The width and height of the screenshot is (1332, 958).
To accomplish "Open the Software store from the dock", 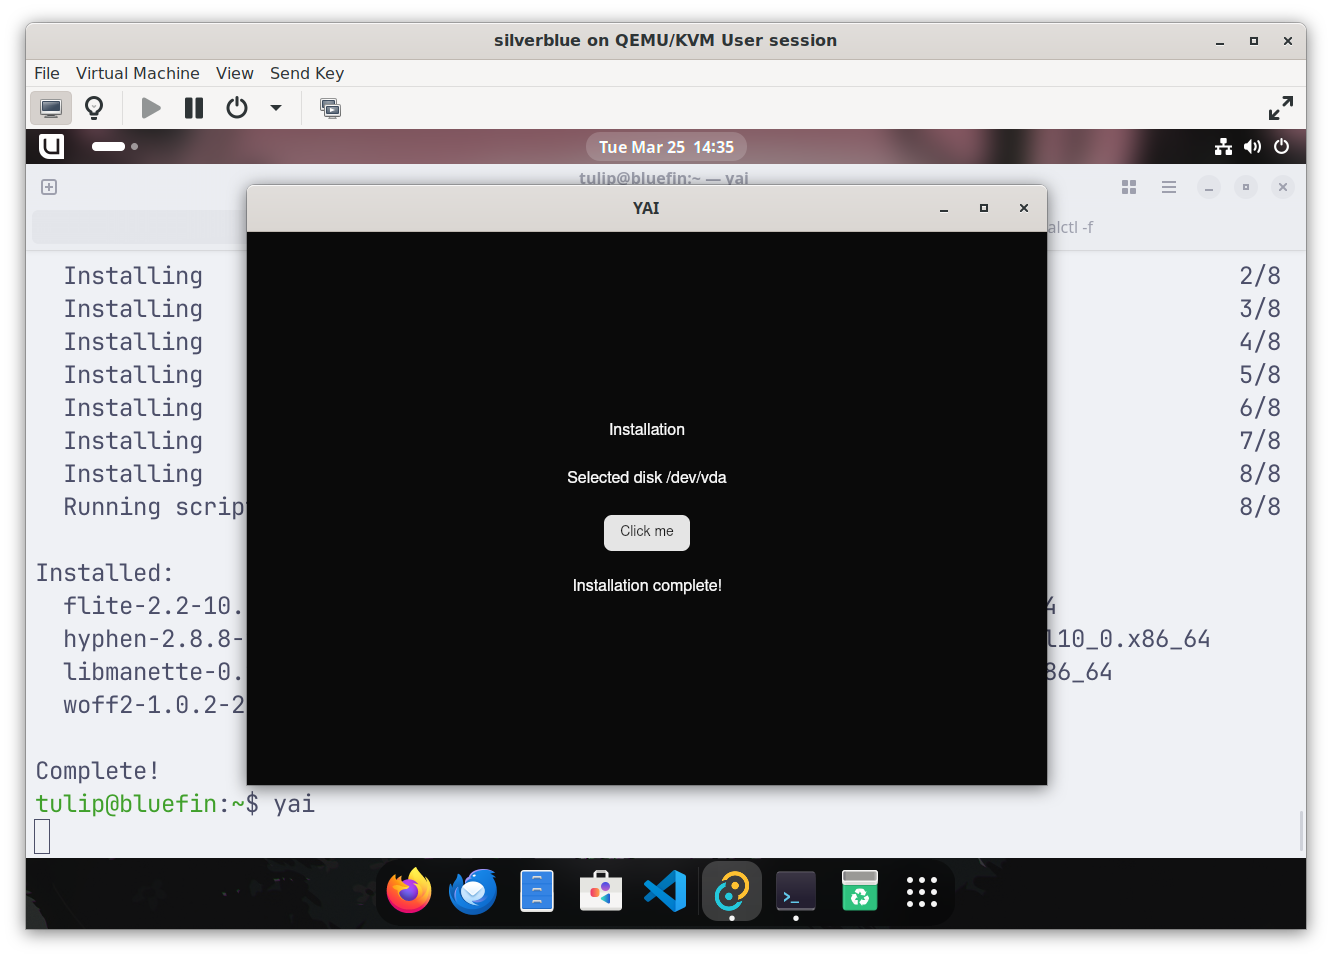I will pyautogui.click(x=601, y=891).
